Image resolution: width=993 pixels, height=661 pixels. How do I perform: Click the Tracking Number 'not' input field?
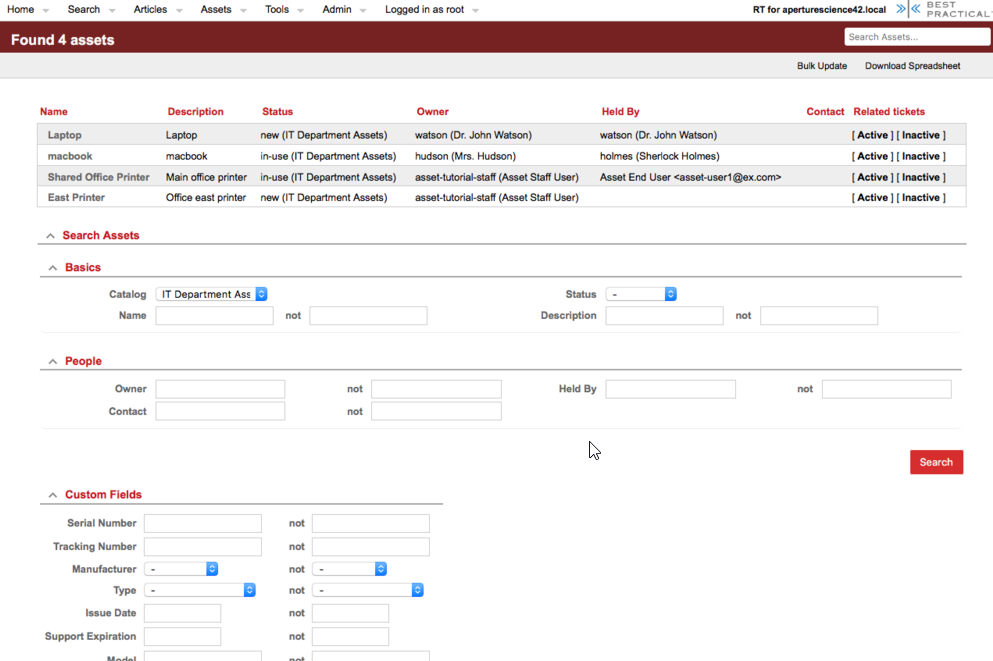(370, 546)
